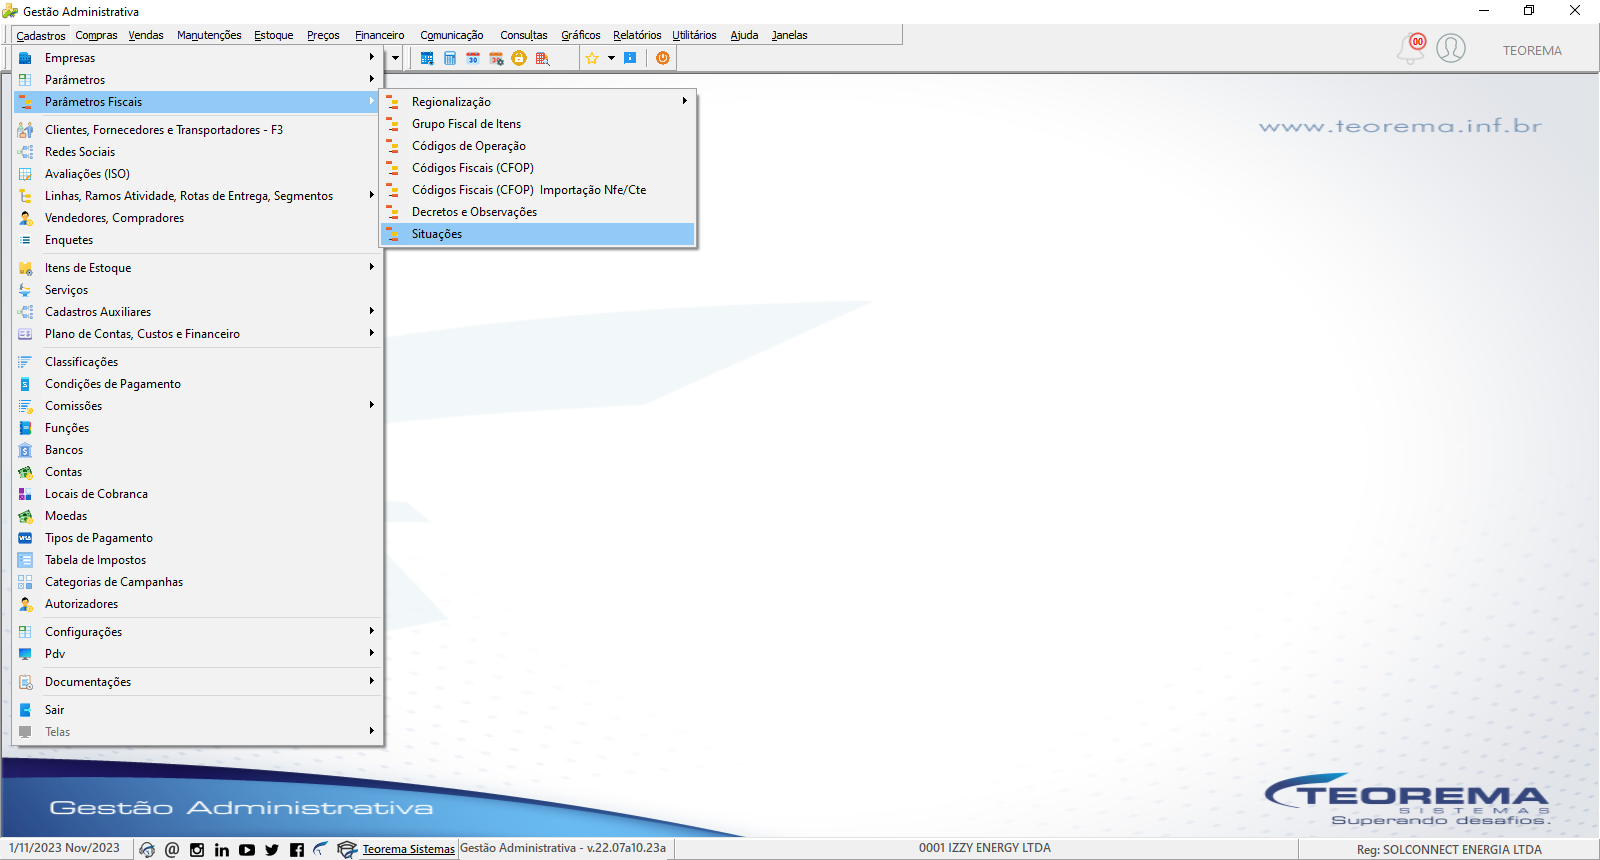This screenshot has height=860, width=1600.
Task: Click the favorites star icon
Action: pyautogui.click(x=592, y=58)
